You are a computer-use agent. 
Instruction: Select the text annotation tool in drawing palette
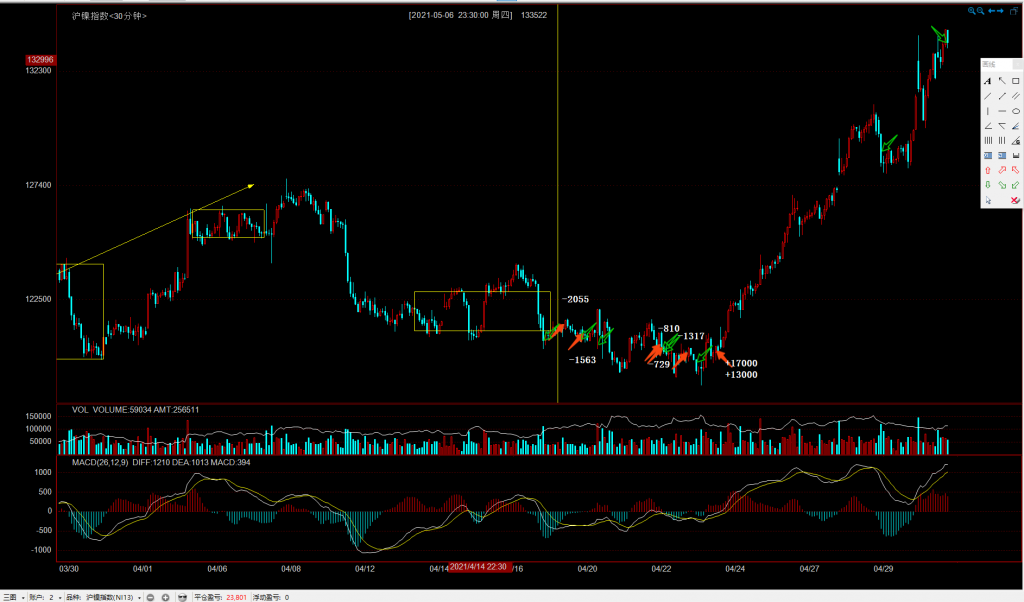click(x=988, y=81)
